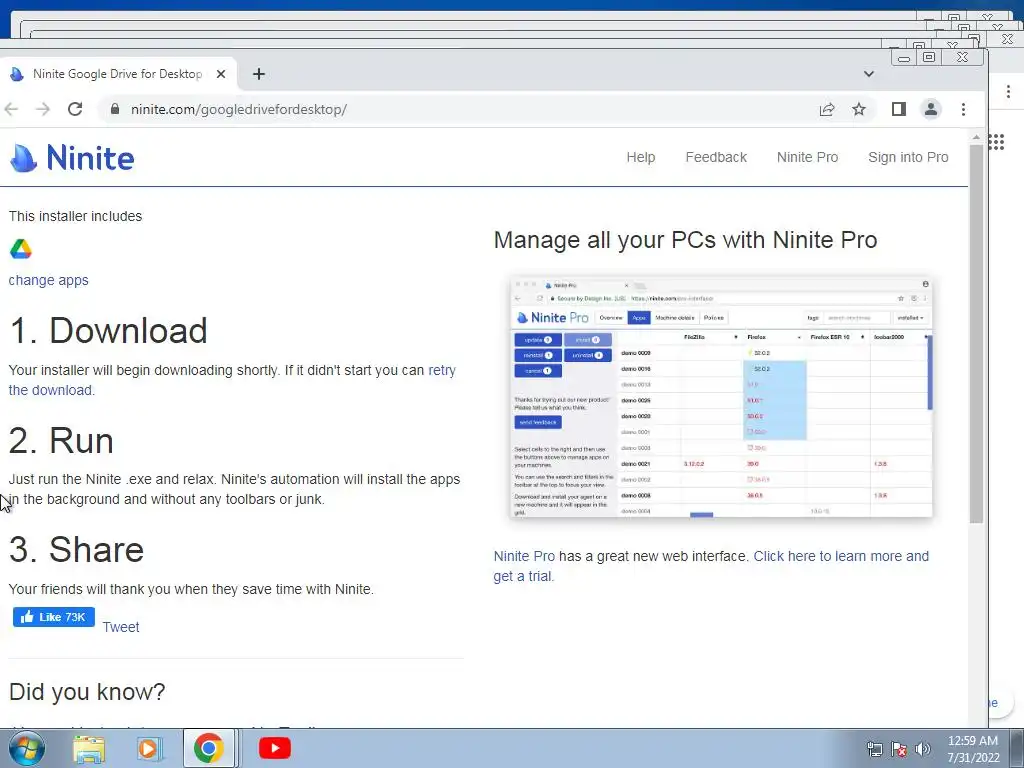Click the Ninite Pro interface screenshot
The height and width of the screenshot is (768, 1024).
[721, 398]
